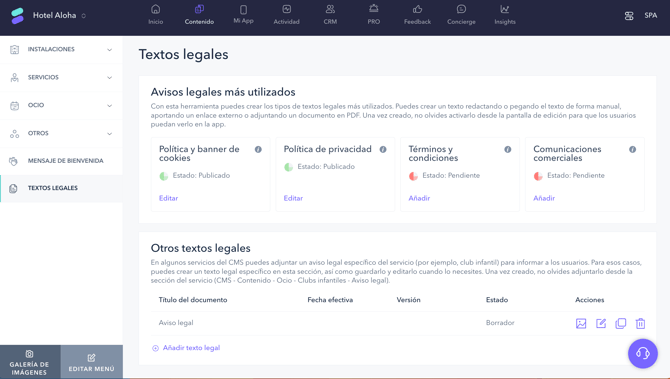Duplicate the Aviso legal document
This screenshot has height=379, width=670.
pyautogui.click(x=620, y=323)
